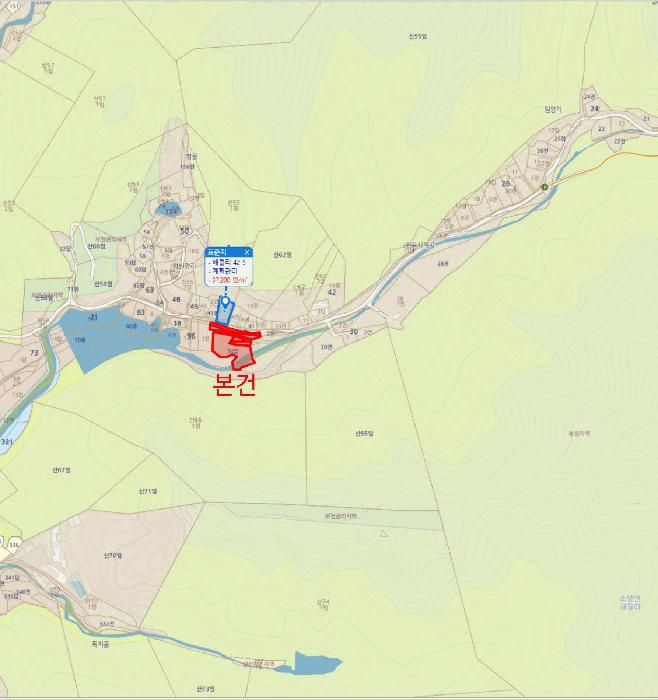
Task: Click the 산62임 parcel label
Action: coord(282,255)
